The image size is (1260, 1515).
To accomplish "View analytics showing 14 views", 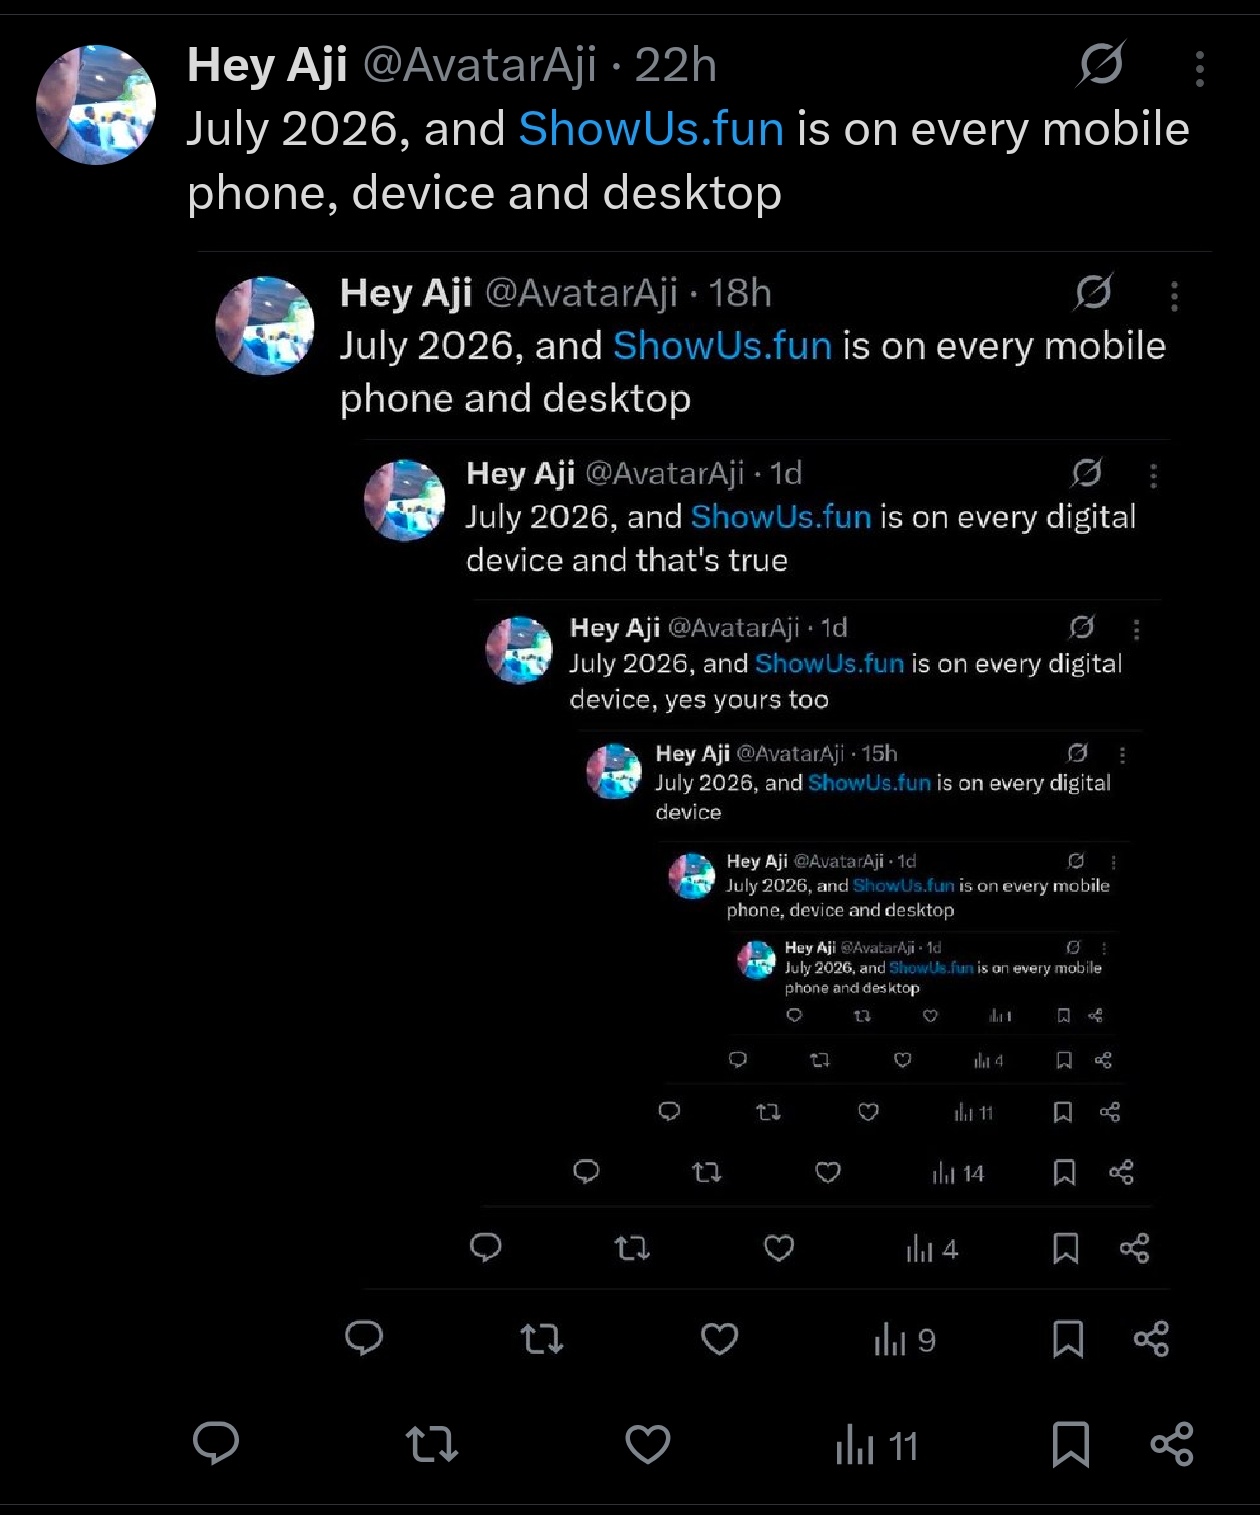I will click(958, 1173).
